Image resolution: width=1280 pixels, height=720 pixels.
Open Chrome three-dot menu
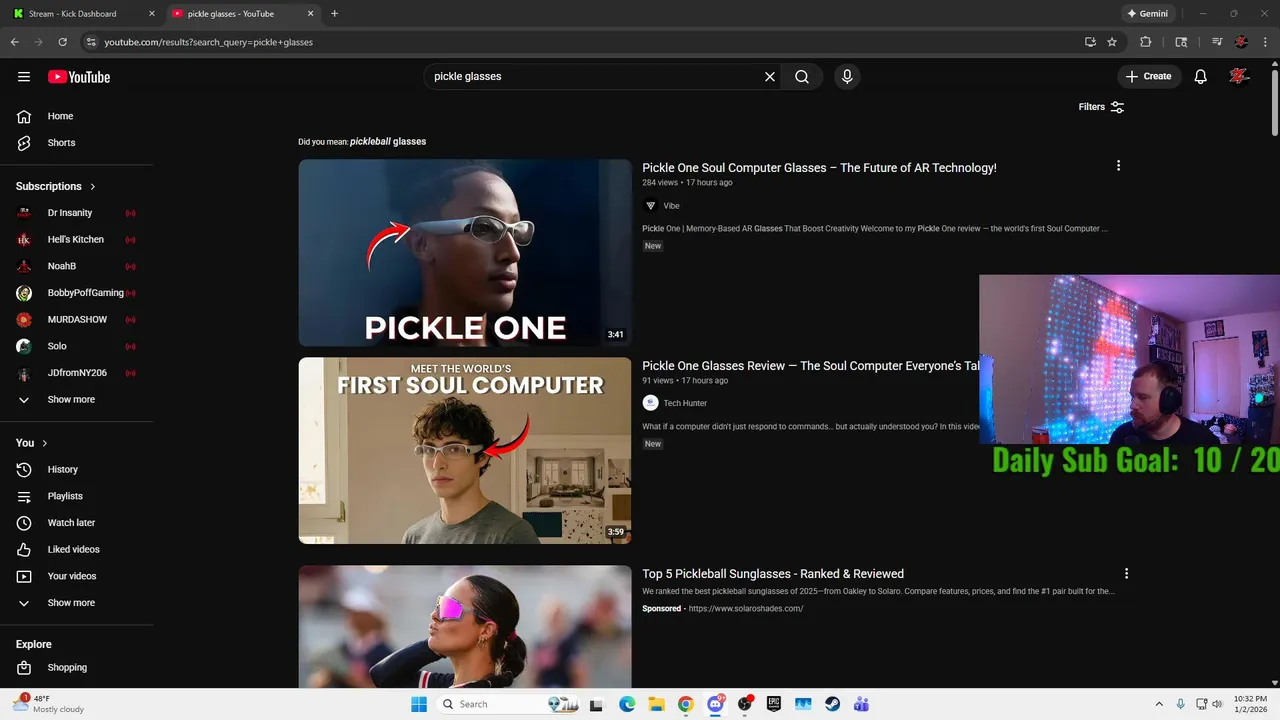(1265, 42)
